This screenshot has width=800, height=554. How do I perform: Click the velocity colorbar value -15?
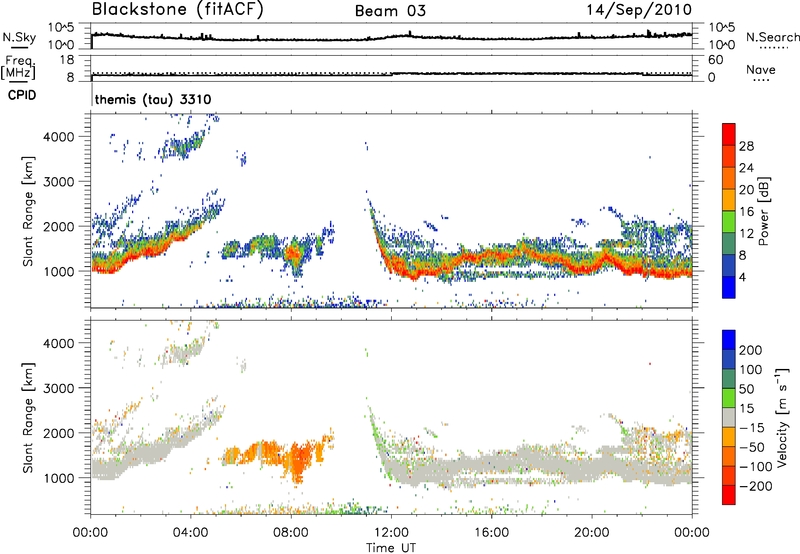click(752, 428)
